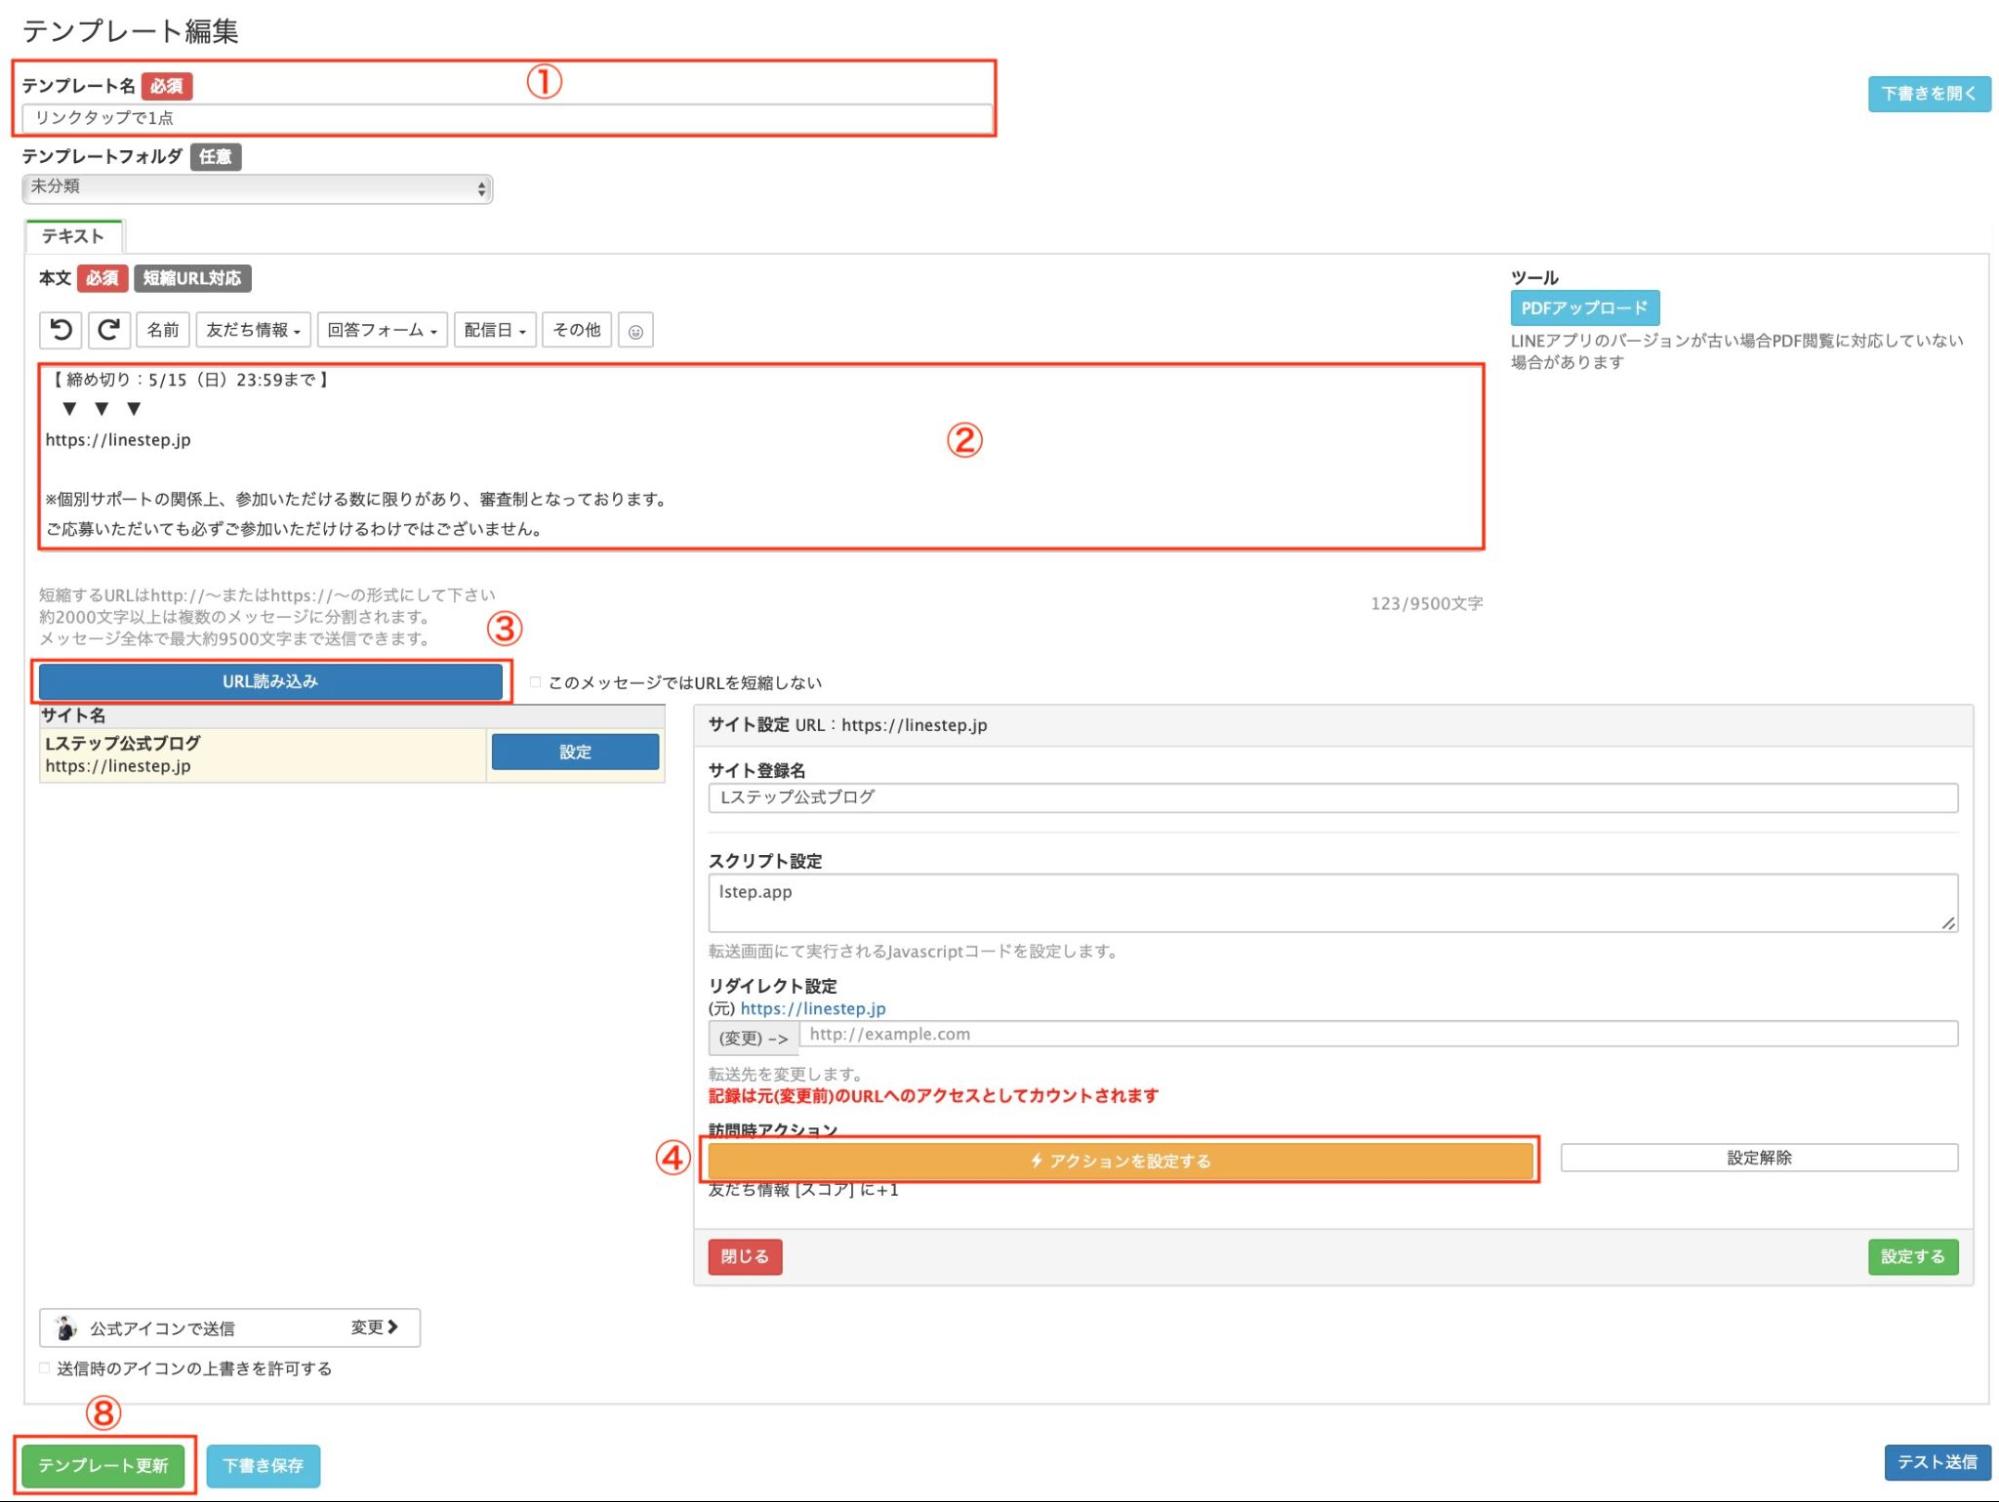Click the PDFアップロード button
Viewport: 1999px width, 1502px height.
(1584, 308)
